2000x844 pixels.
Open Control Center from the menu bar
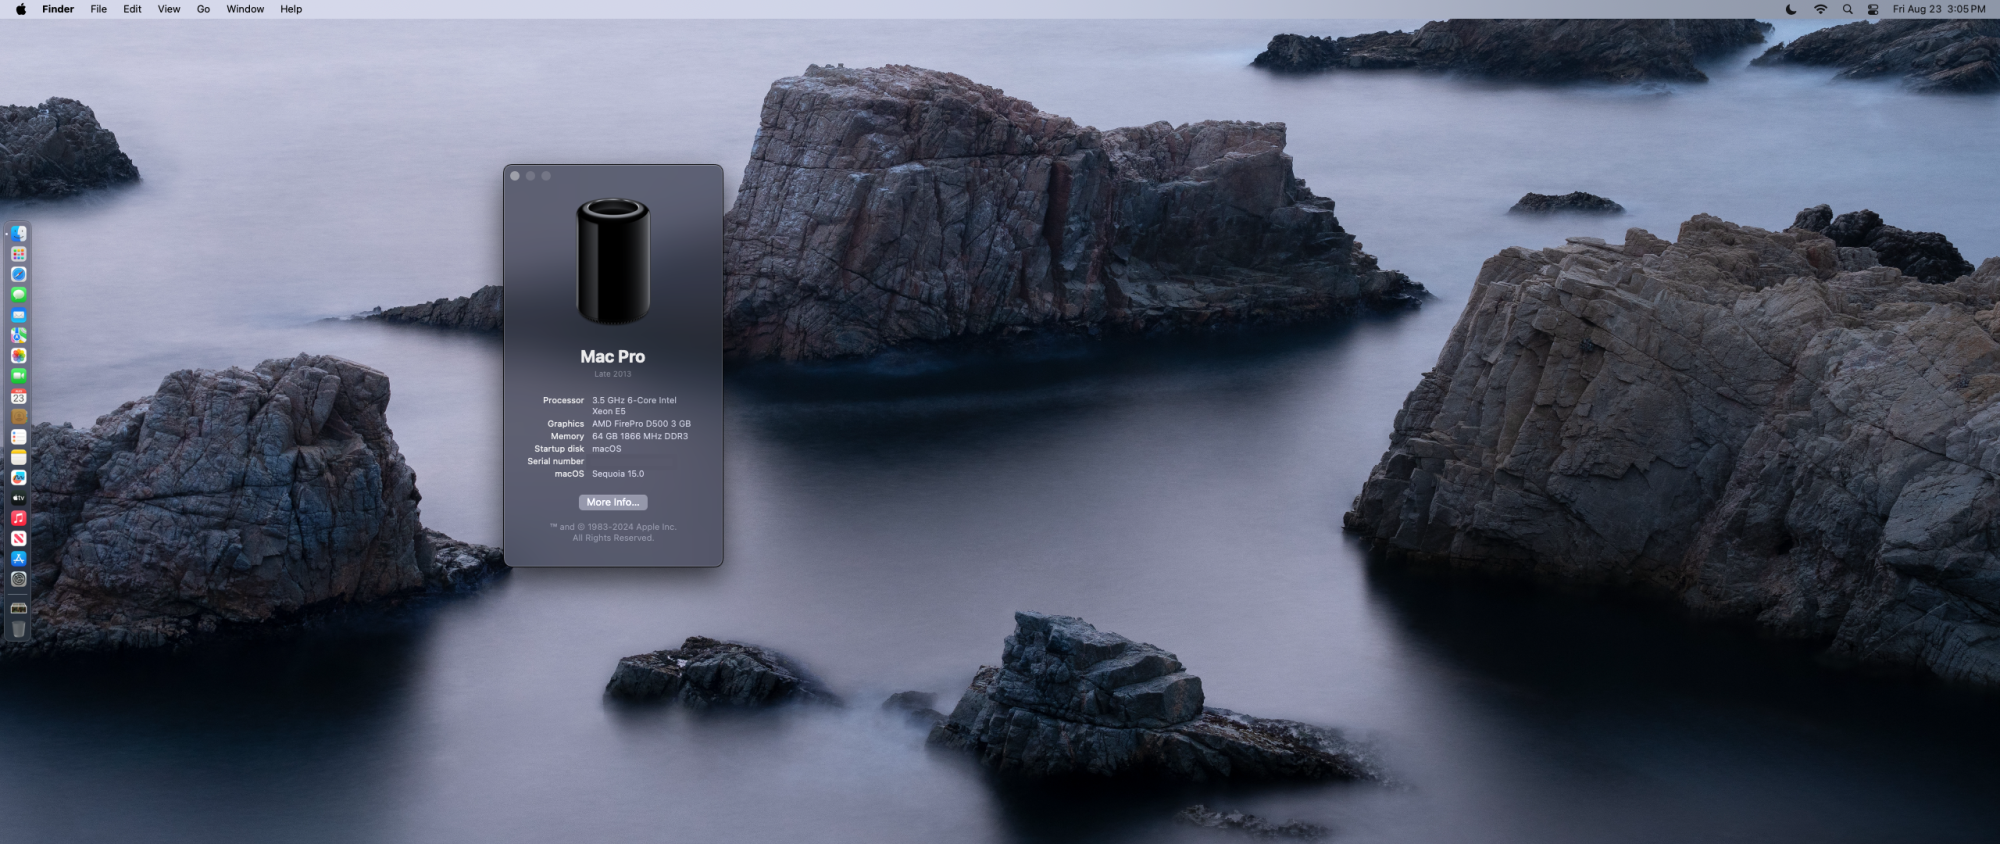click(1873, 9)
